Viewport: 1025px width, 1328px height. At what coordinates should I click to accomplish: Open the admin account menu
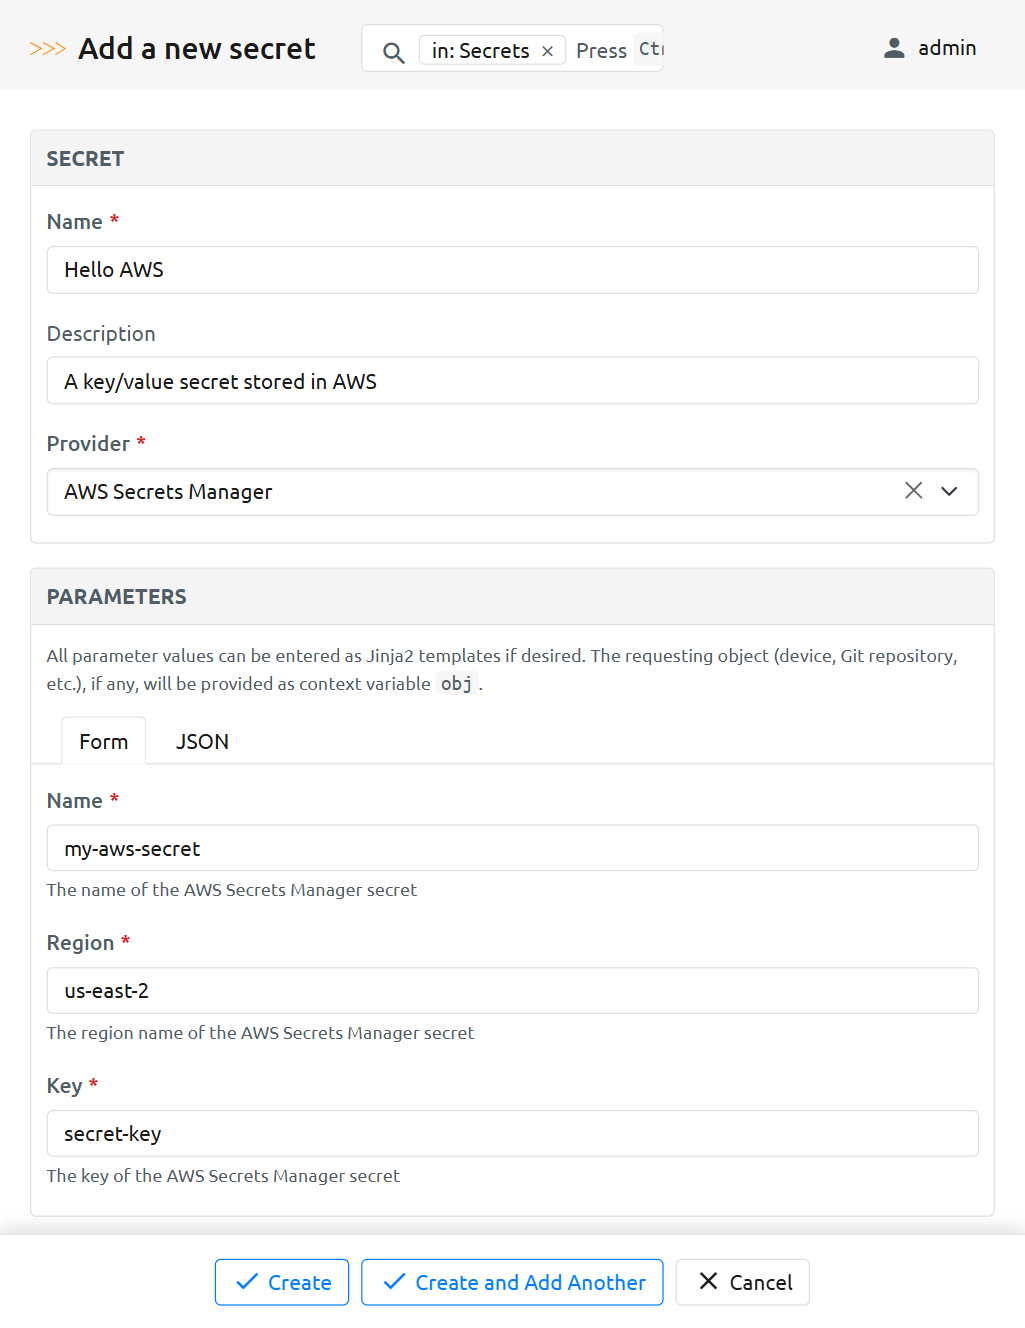click(930, 47)
